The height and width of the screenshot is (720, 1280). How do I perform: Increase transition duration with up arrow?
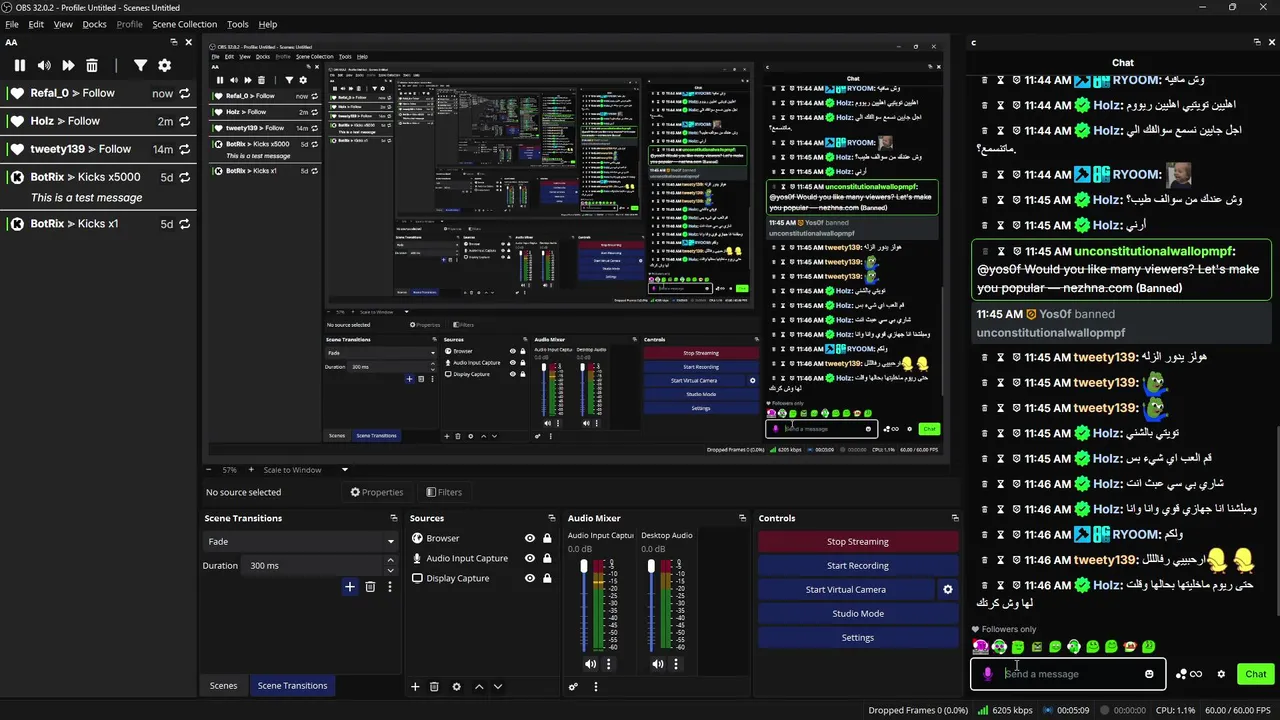tap(392, 562)
